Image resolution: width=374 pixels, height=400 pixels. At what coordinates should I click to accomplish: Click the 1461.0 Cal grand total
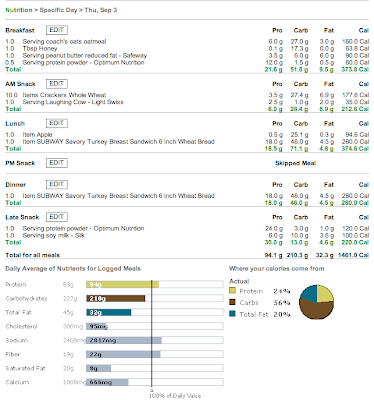353,255
